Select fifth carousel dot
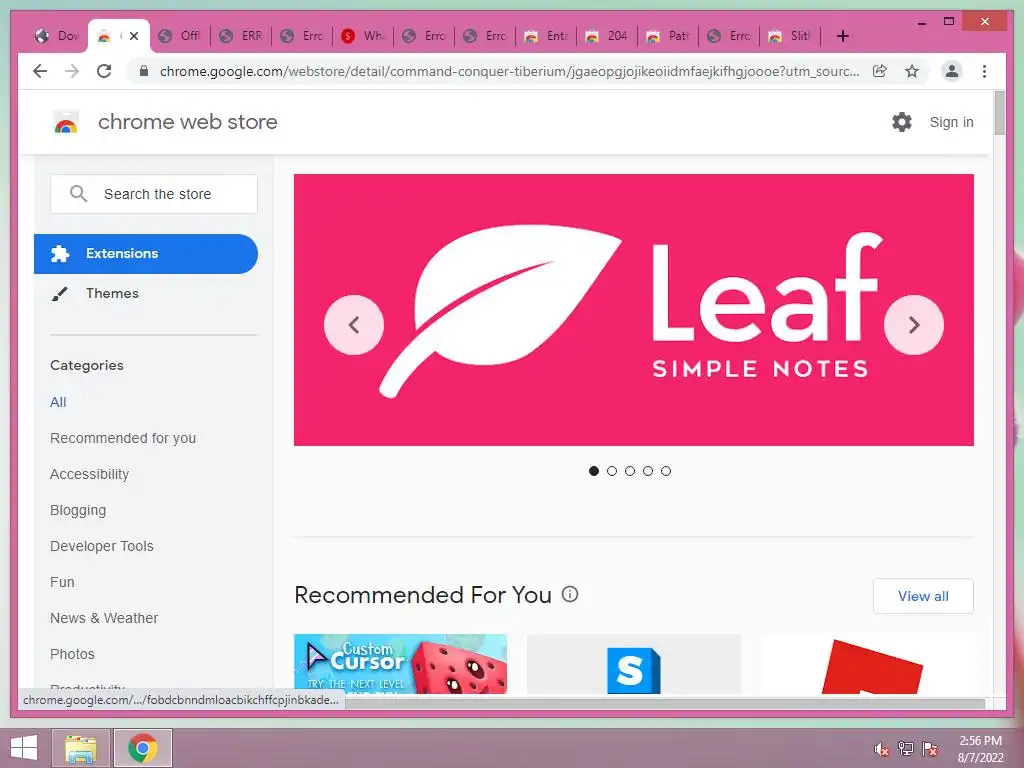The width and height of the screenshot is (1024, 768). [x=665, y=471]
